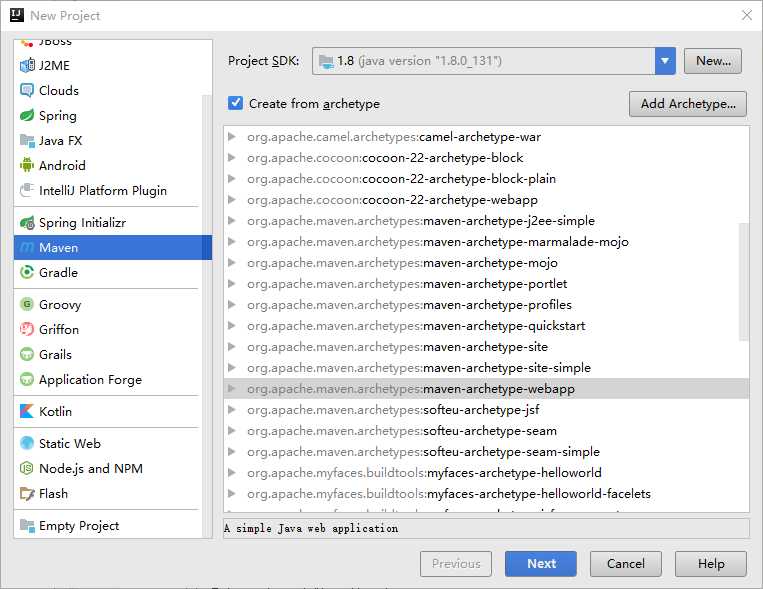Click the Grails icon
Viewport: 763px width, 589px height.
tap(27, 354)
